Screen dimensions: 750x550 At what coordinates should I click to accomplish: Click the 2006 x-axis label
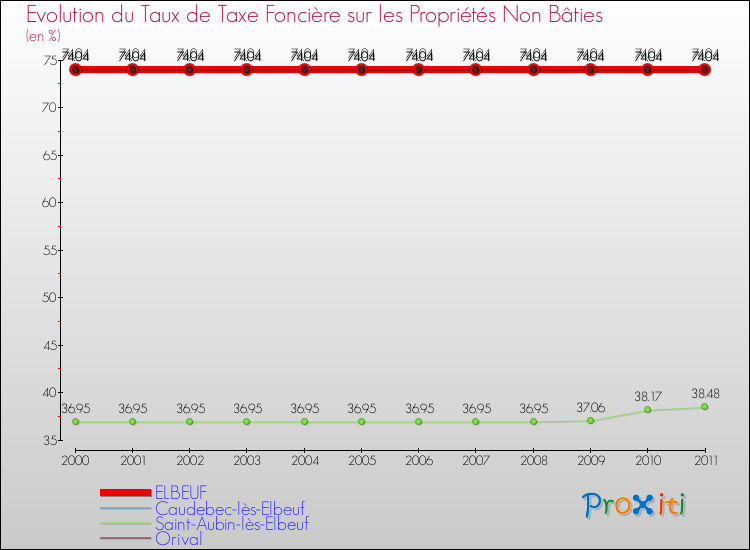419,461
